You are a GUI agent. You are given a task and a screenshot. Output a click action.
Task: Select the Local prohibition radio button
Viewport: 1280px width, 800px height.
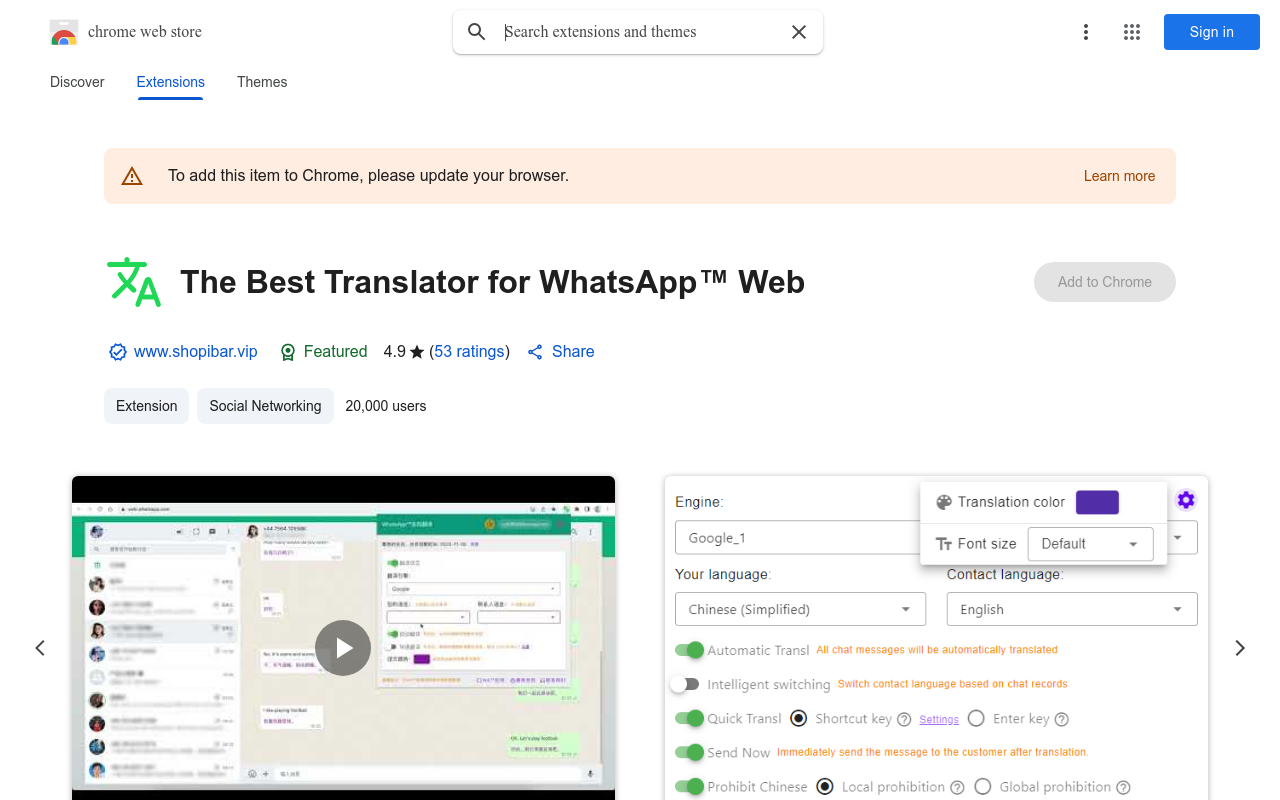[825, 787]
